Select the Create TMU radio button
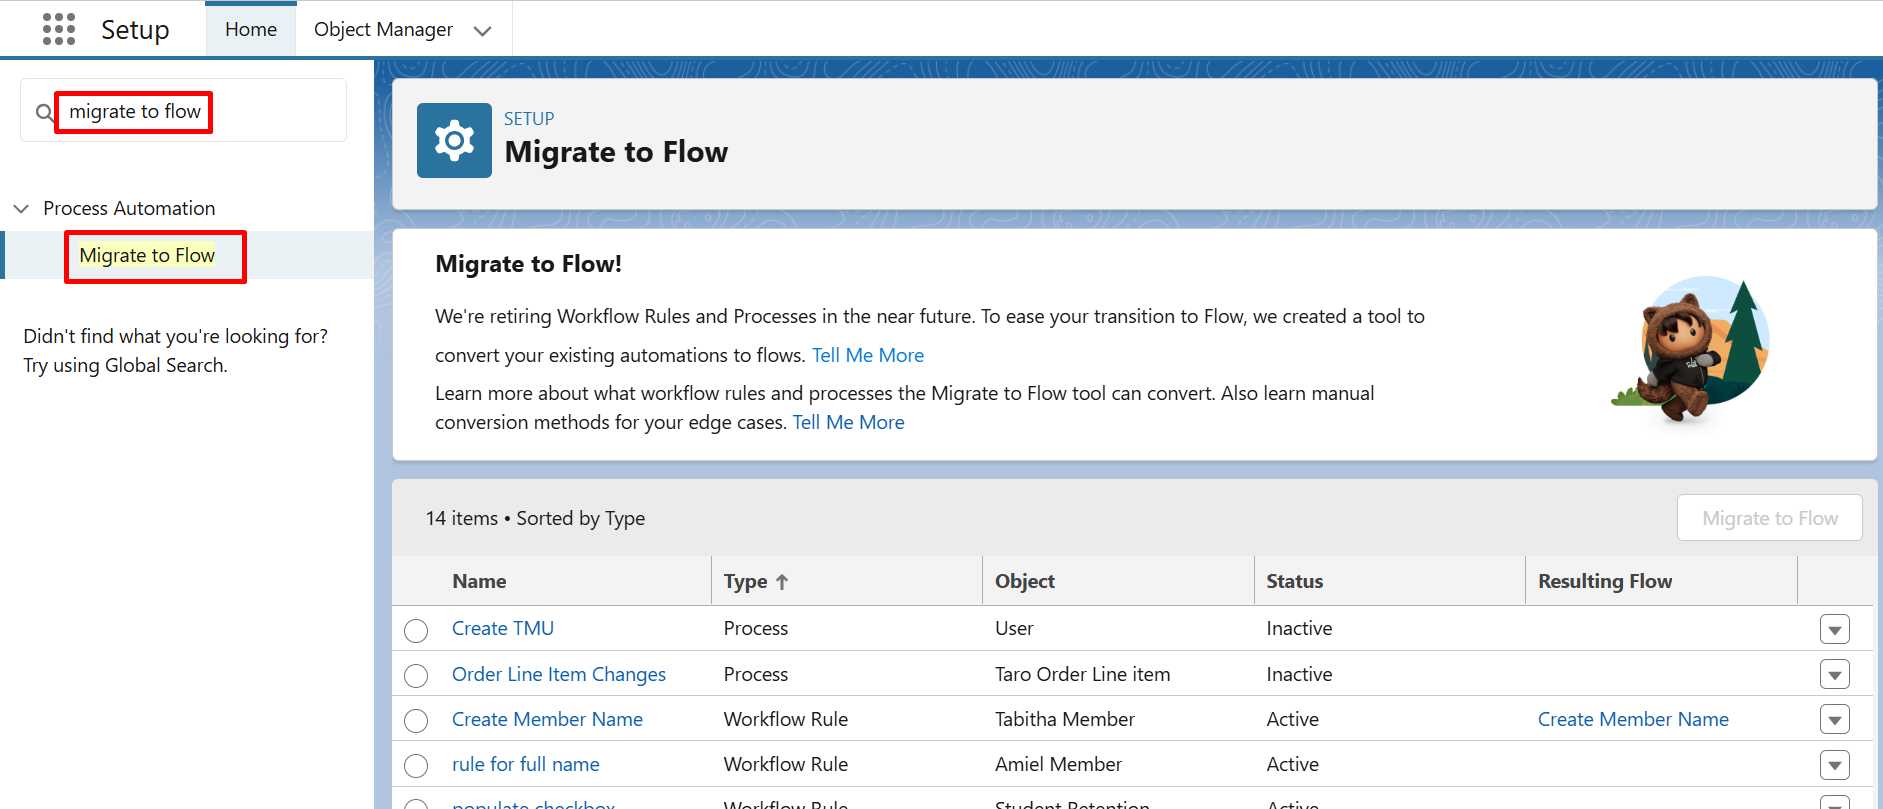Viewport: 1883px width, 809px height. pos(416,630)
